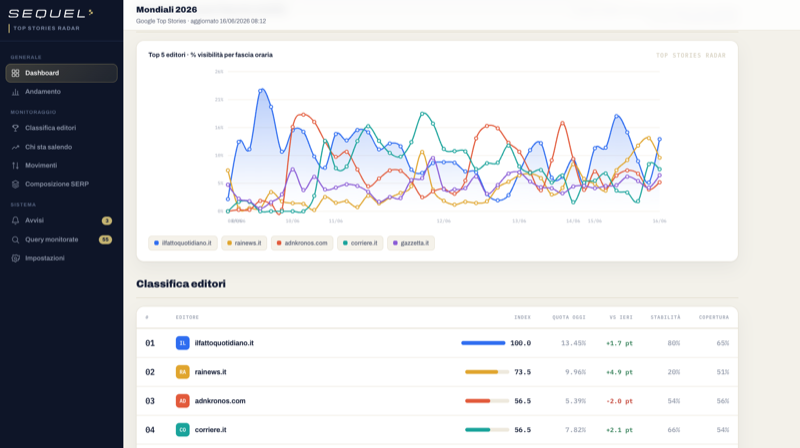The image size is (800, 448).
Task: Click the +4.9 pt change value
Action: click(x=619, y=372)
